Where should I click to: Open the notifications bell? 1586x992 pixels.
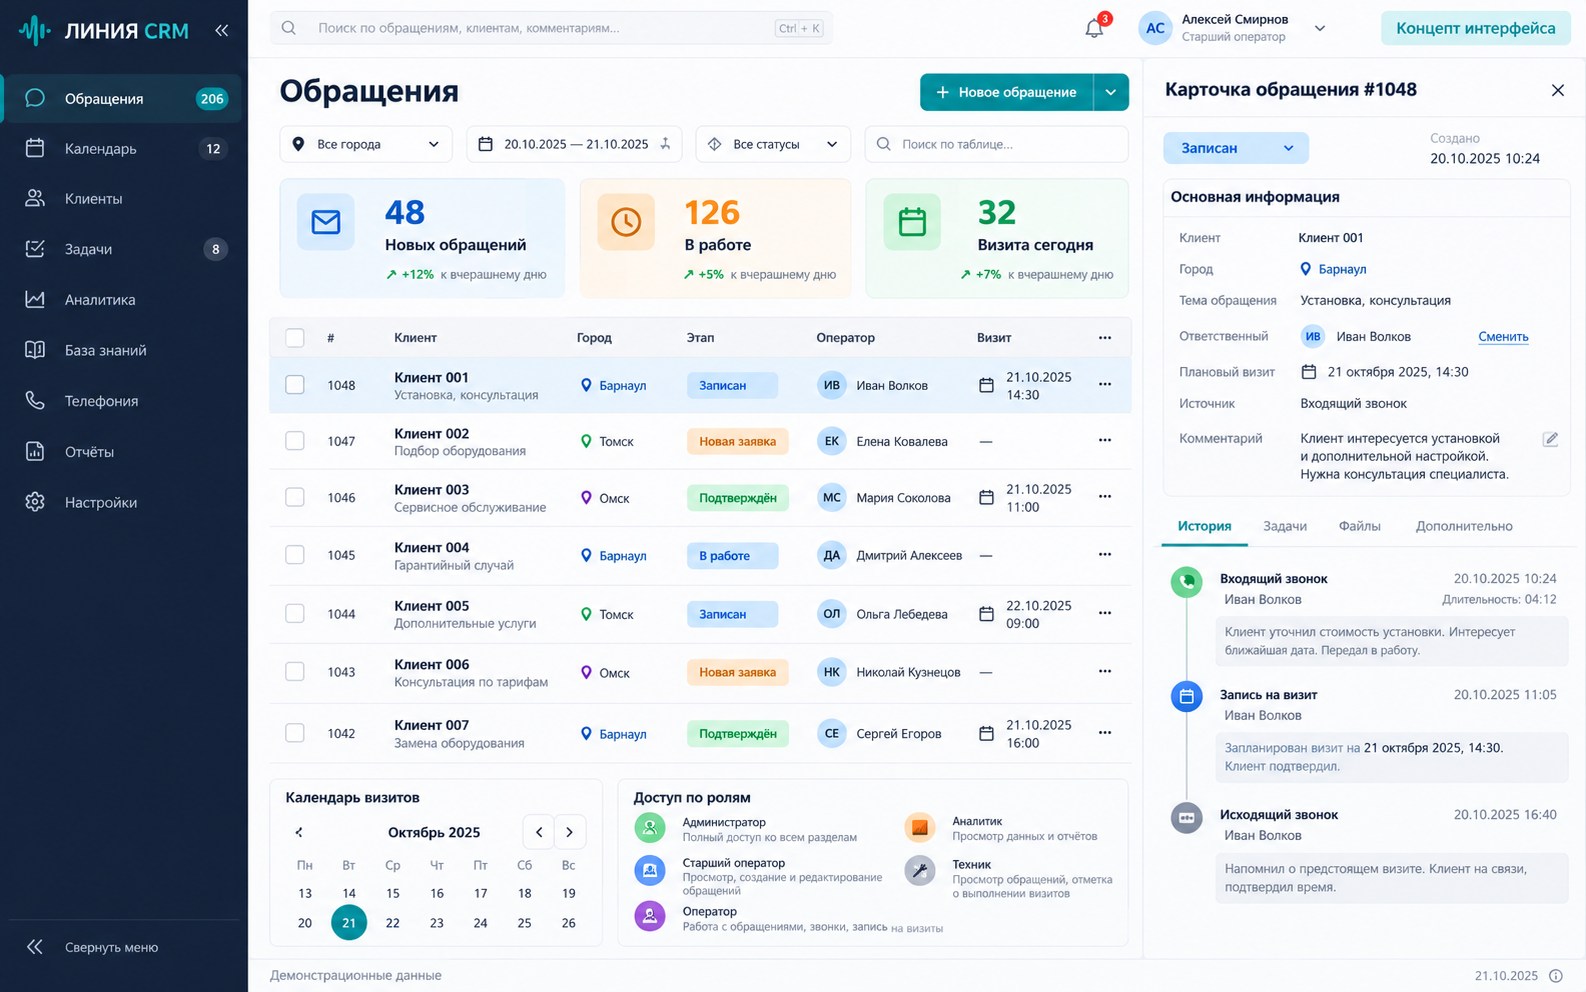click(x=1094, y=28)
